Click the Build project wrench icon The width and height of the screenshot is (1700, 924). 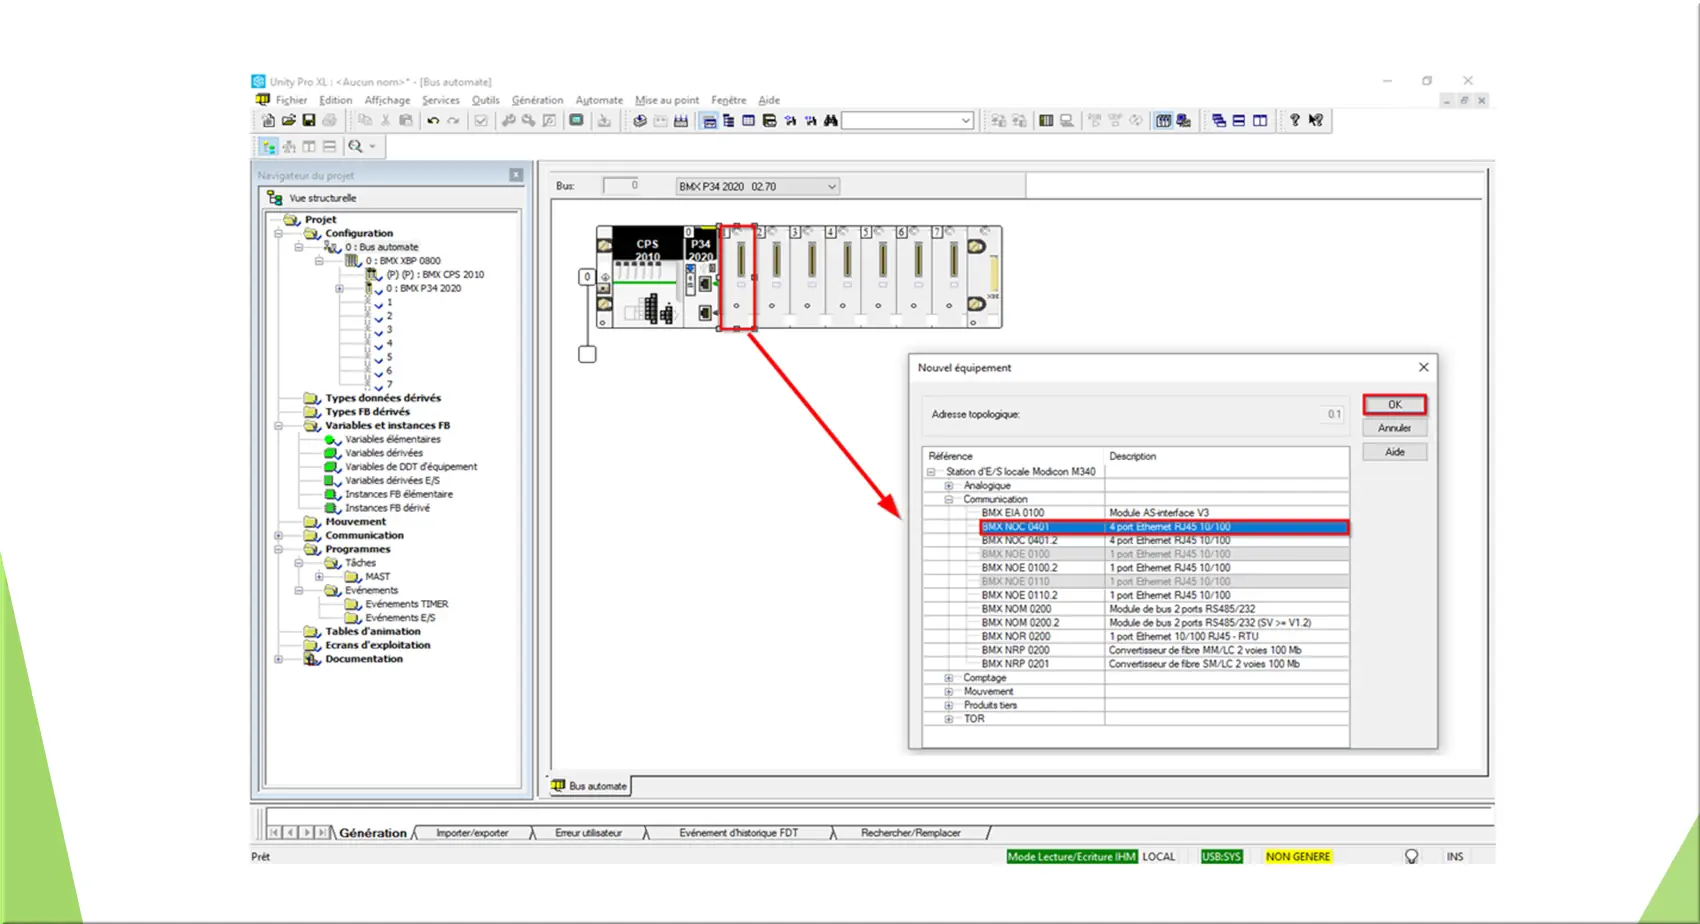pos(508,121)
